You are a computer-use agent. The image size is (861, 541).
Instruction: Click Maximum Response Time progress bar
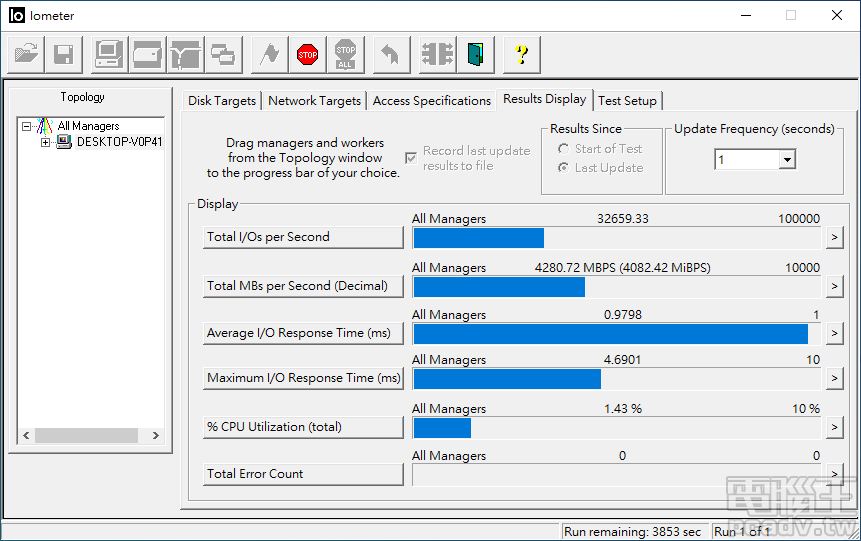(617, 379)
